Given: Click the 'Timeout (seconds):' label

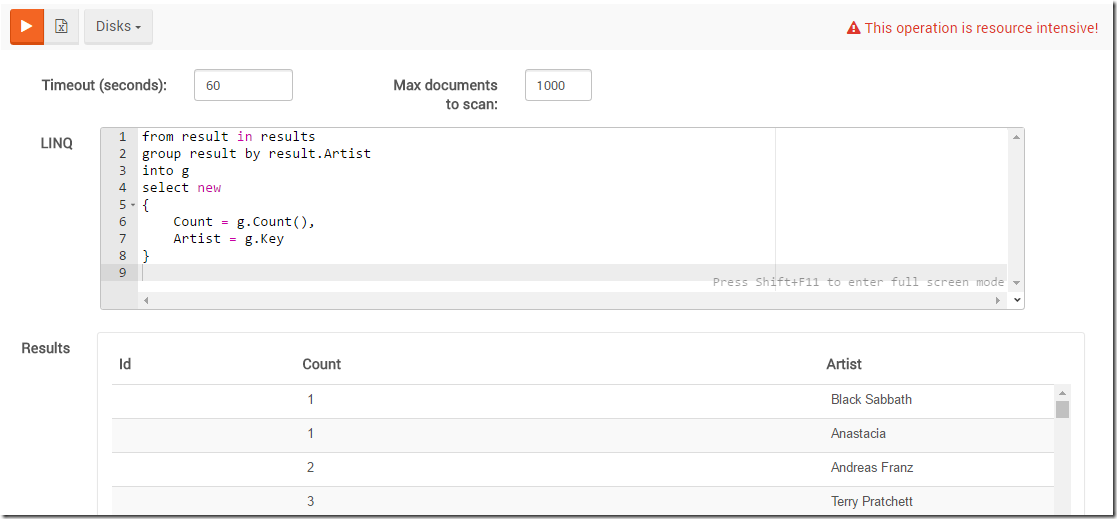Looking at the screenshot, I should (104, 85).
